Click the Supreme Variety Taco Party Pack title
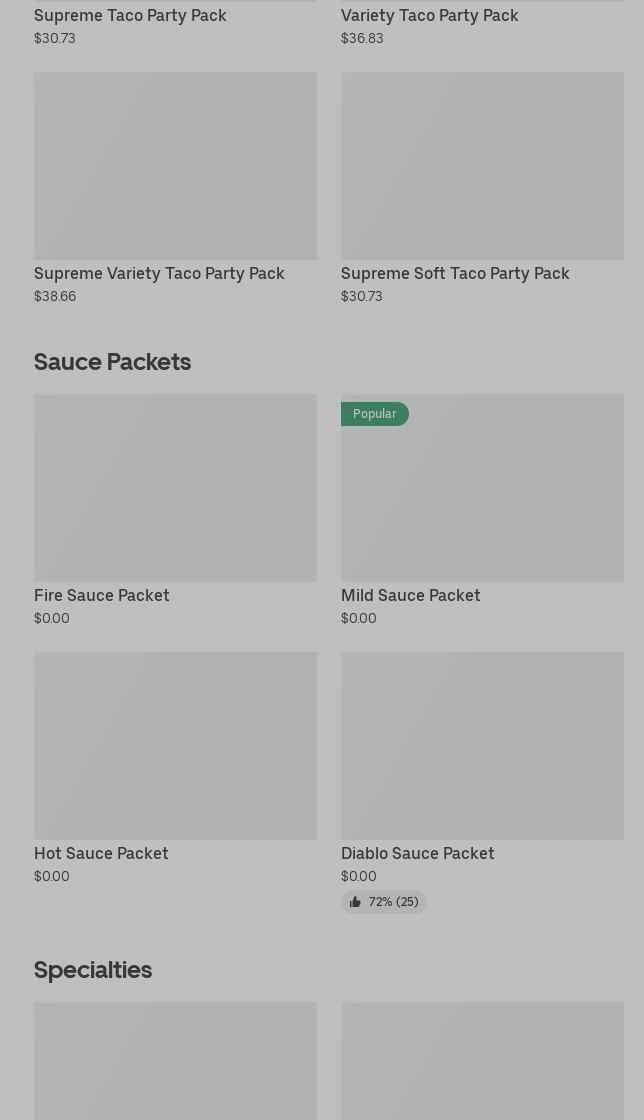This screenshot has width=644, height=1120. pyautogui.click(x=159, y=273)
